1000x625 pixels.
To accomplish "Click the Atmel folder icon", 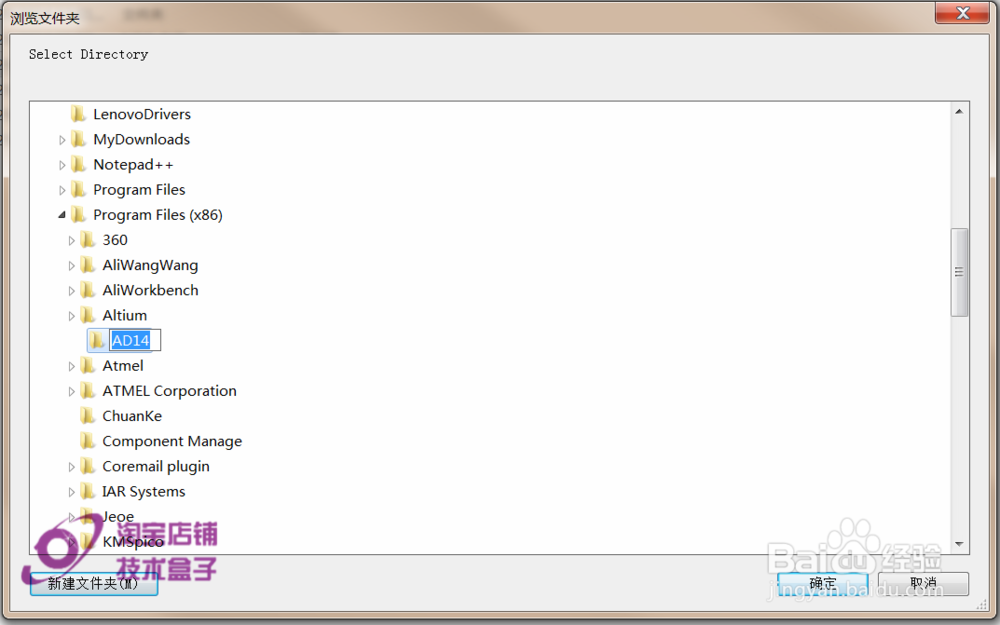I will pyautogui.click(x=88, y=366).
